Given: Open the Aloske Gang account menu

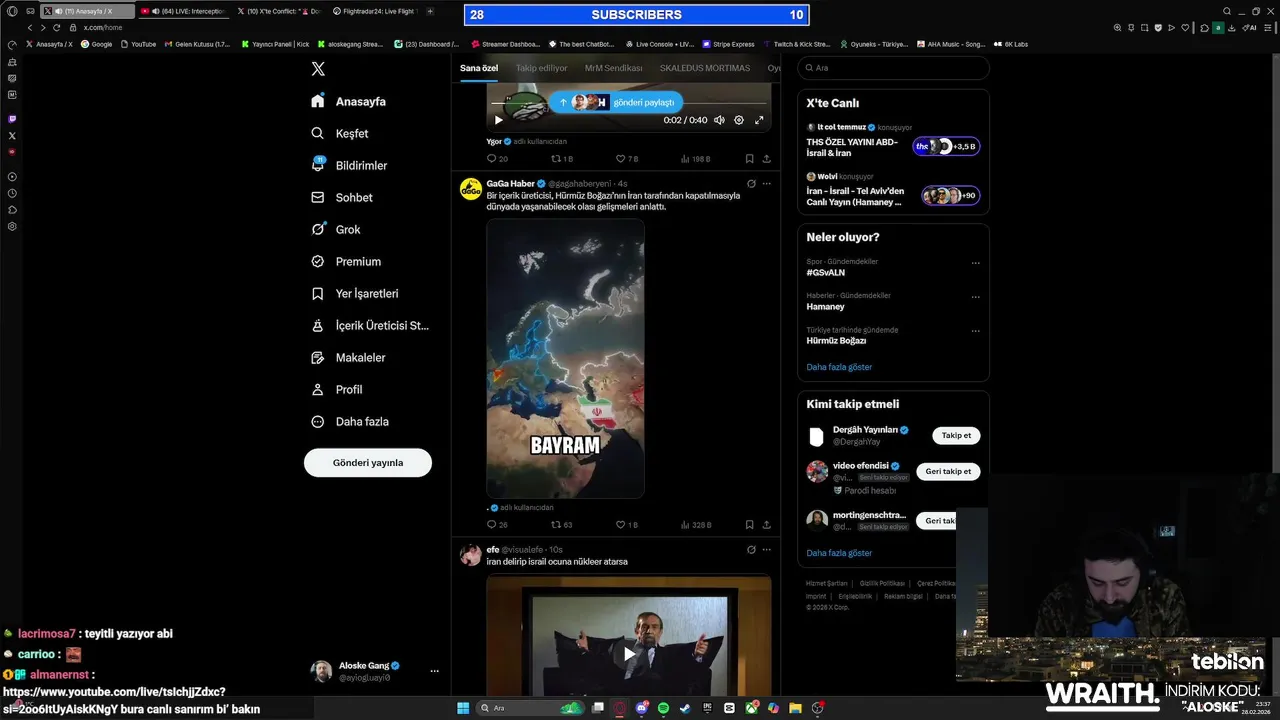Looking at the screenshot, I should [x=376, y=671].
